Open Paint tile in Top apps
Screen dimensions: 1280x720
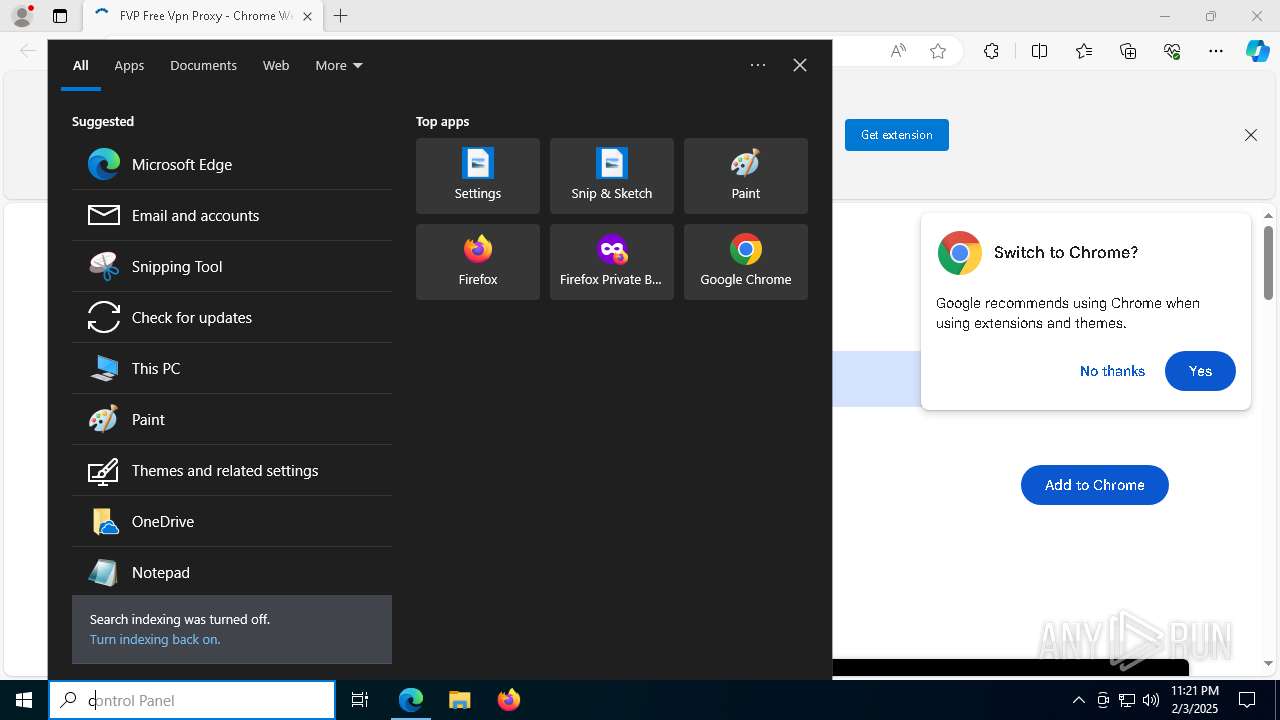point(746,176)
